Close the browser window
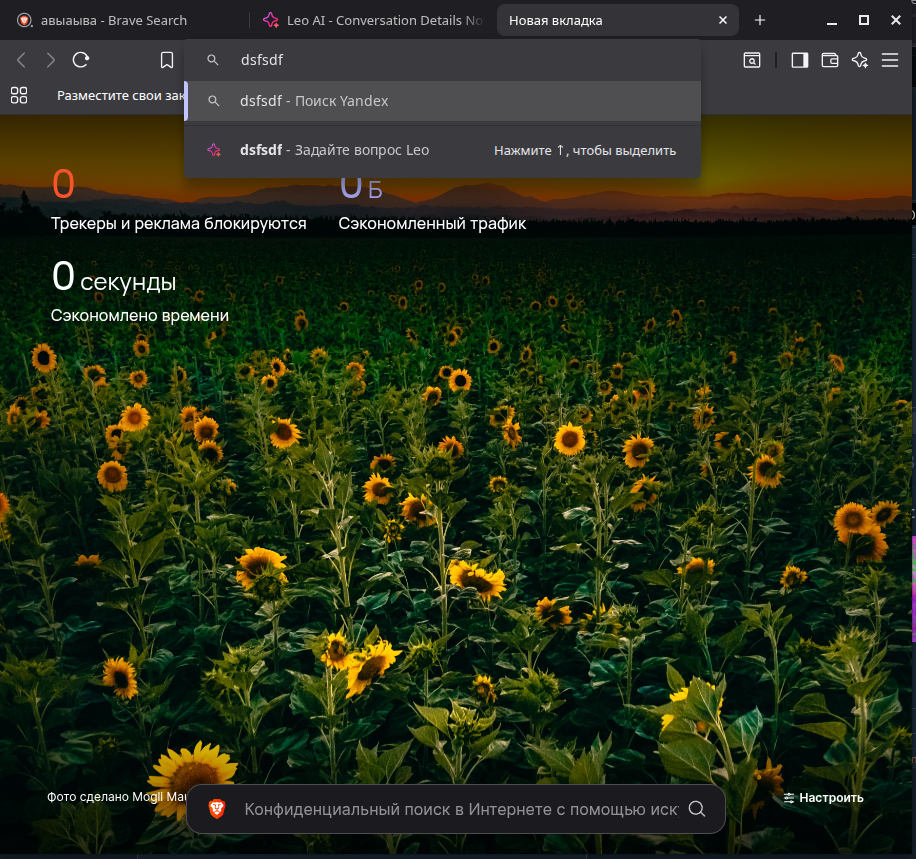Image resolution: width=916 pixels, height=859 pixels. pos(896,20)
